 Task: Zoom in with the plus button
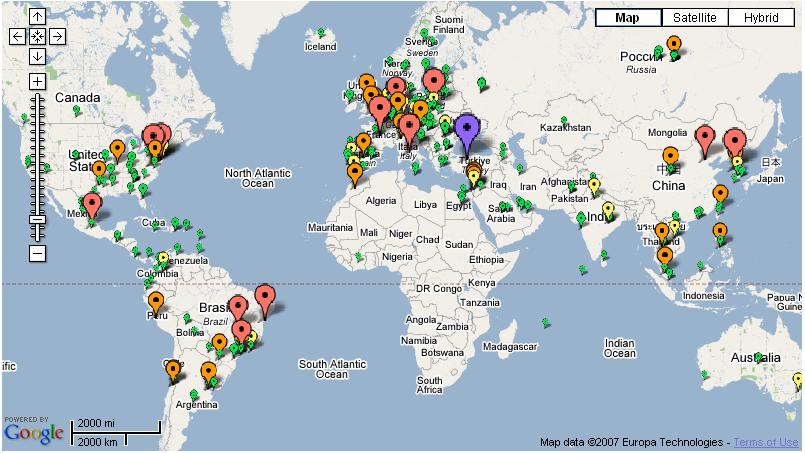point(37,81)
